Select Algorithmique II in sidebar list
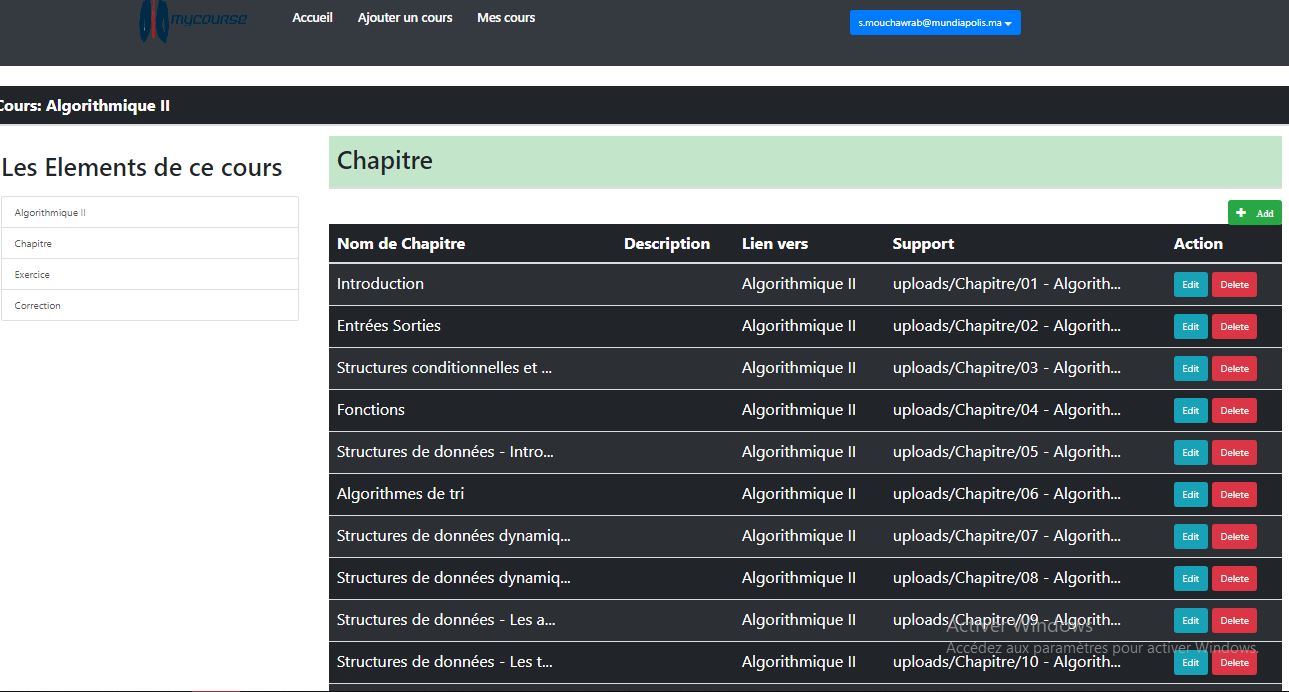1289x692 pixels. (x=150, y=213)
